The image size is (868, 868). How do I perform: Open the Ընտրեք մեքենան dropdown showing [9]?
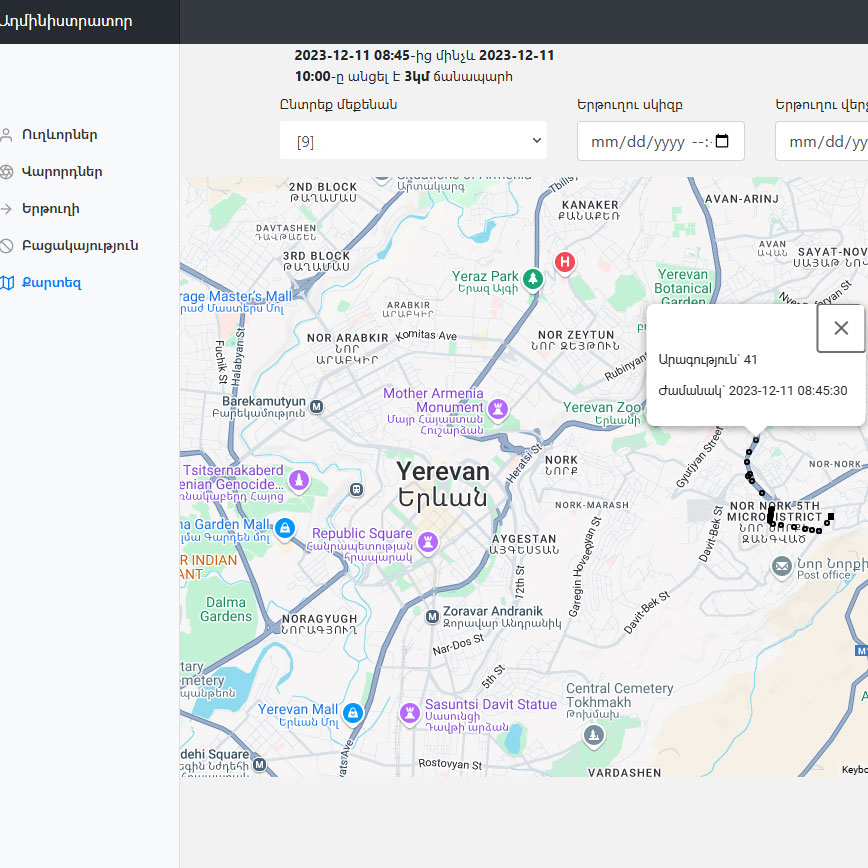tap(414, 141)
